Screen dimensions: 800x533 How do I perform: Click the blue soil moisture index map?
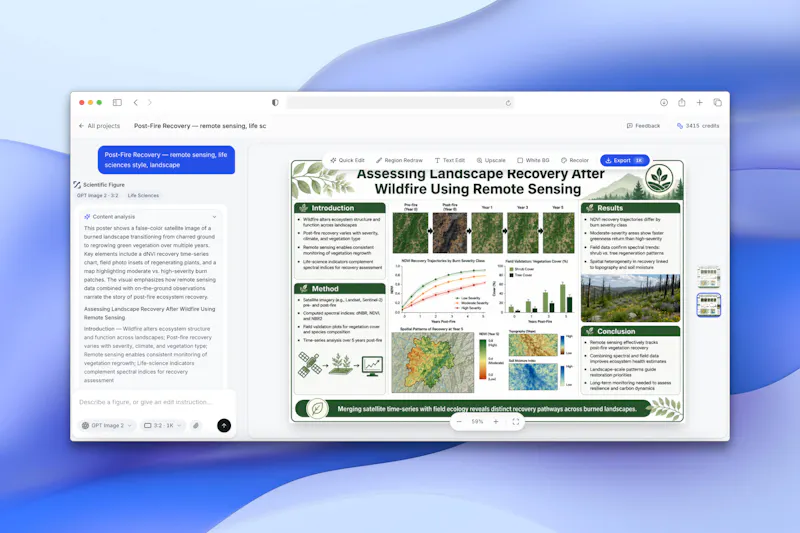pyautogui.click(x=533, y=377)
